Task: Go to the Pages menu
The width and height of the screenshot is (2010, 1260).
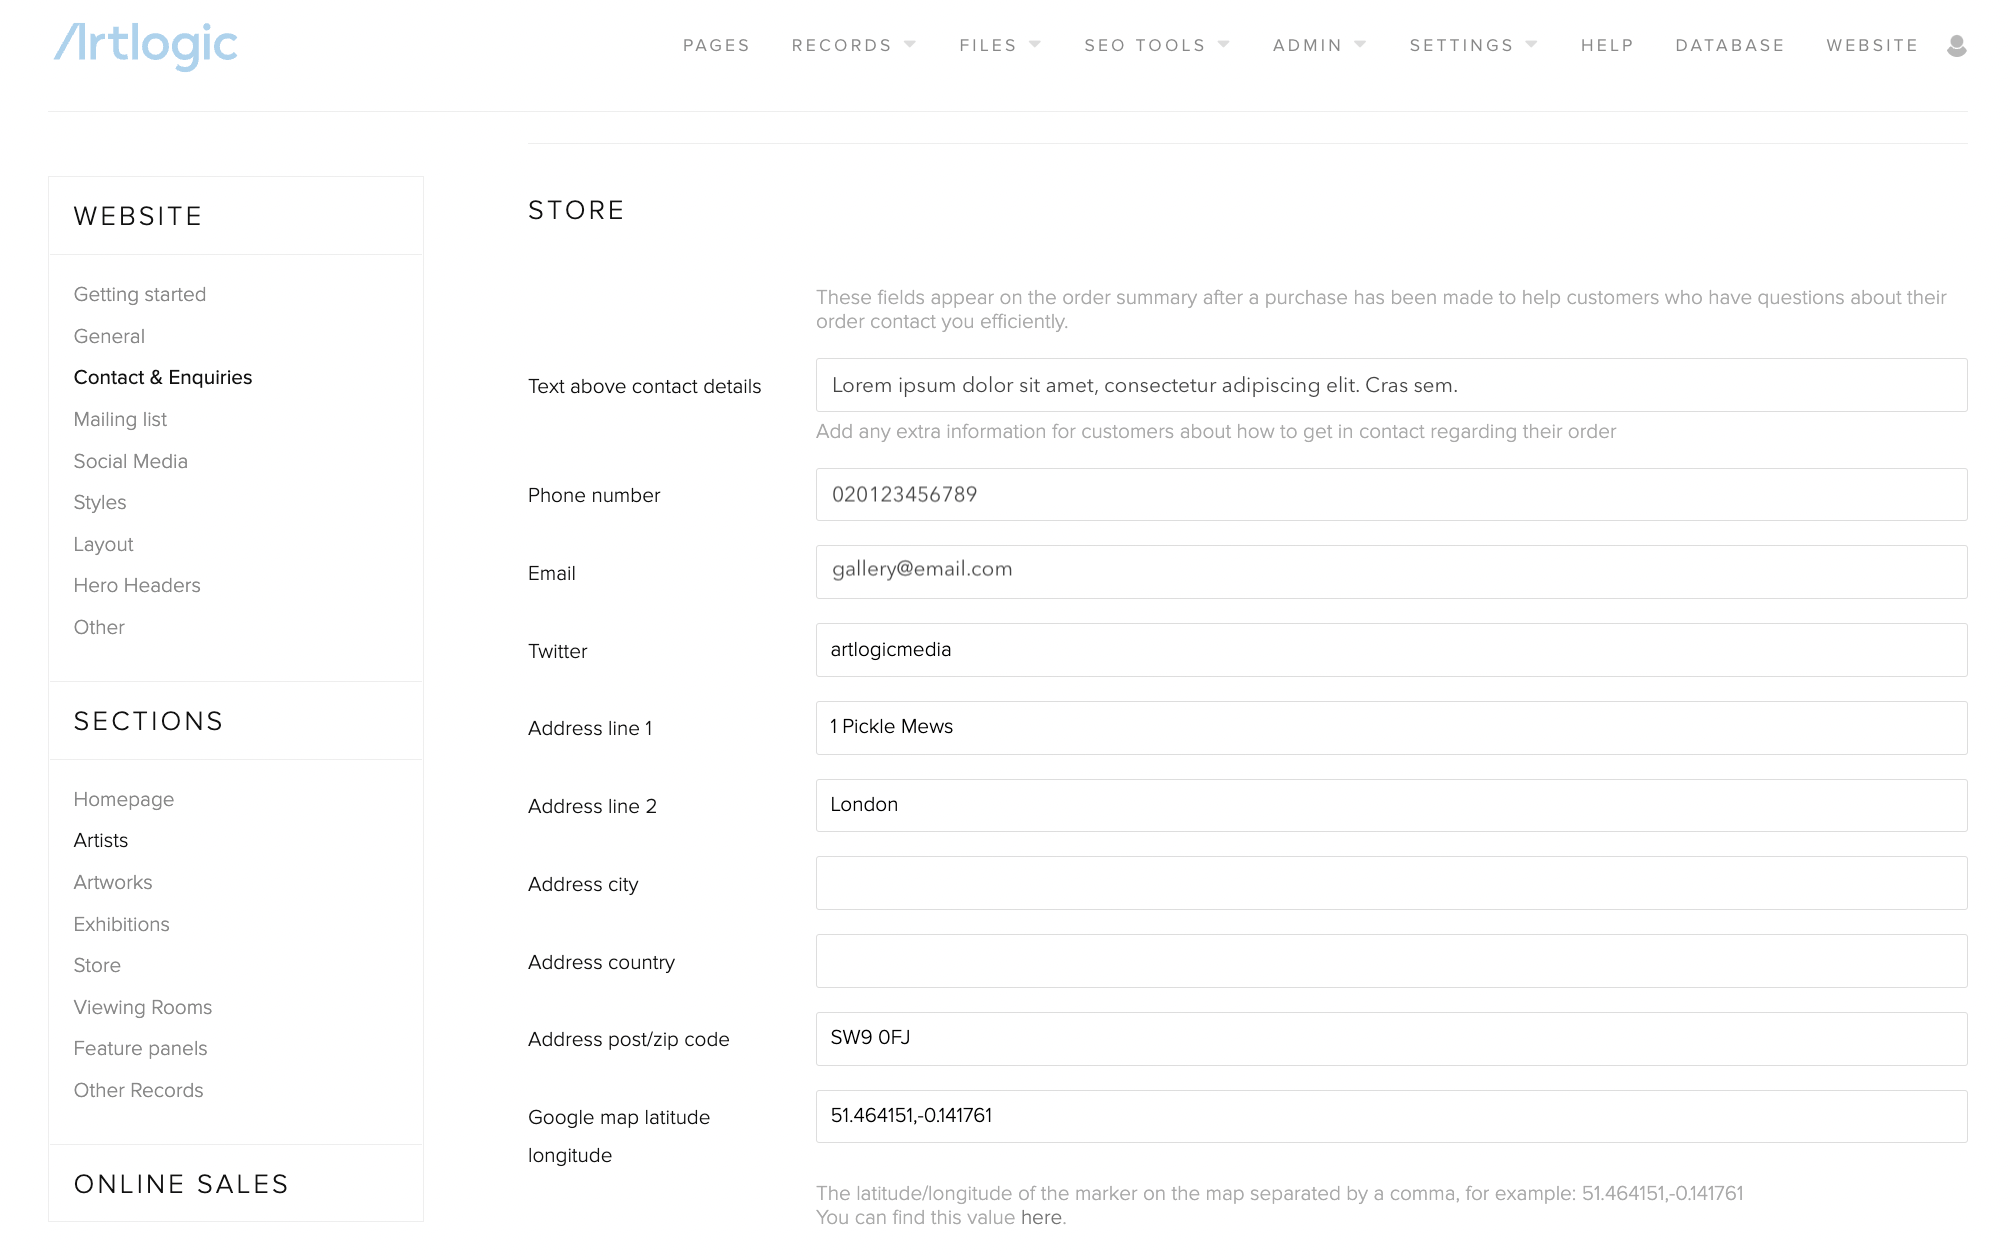Action: point(716,46)
